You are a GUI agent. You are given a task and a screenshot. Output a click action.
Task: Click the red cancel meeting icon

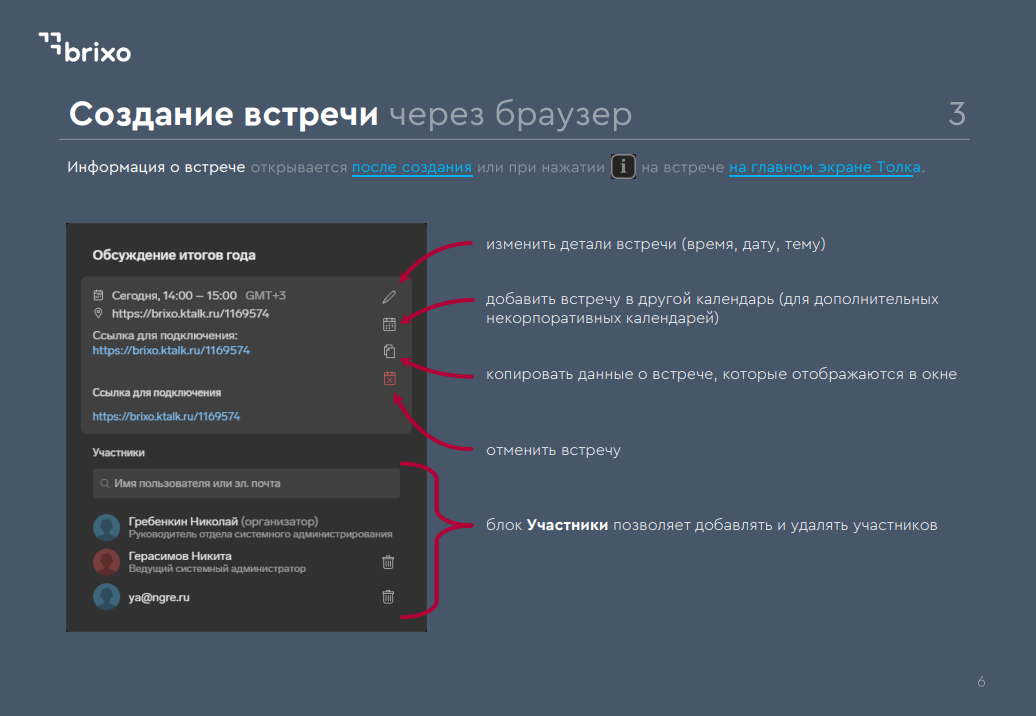389,378
